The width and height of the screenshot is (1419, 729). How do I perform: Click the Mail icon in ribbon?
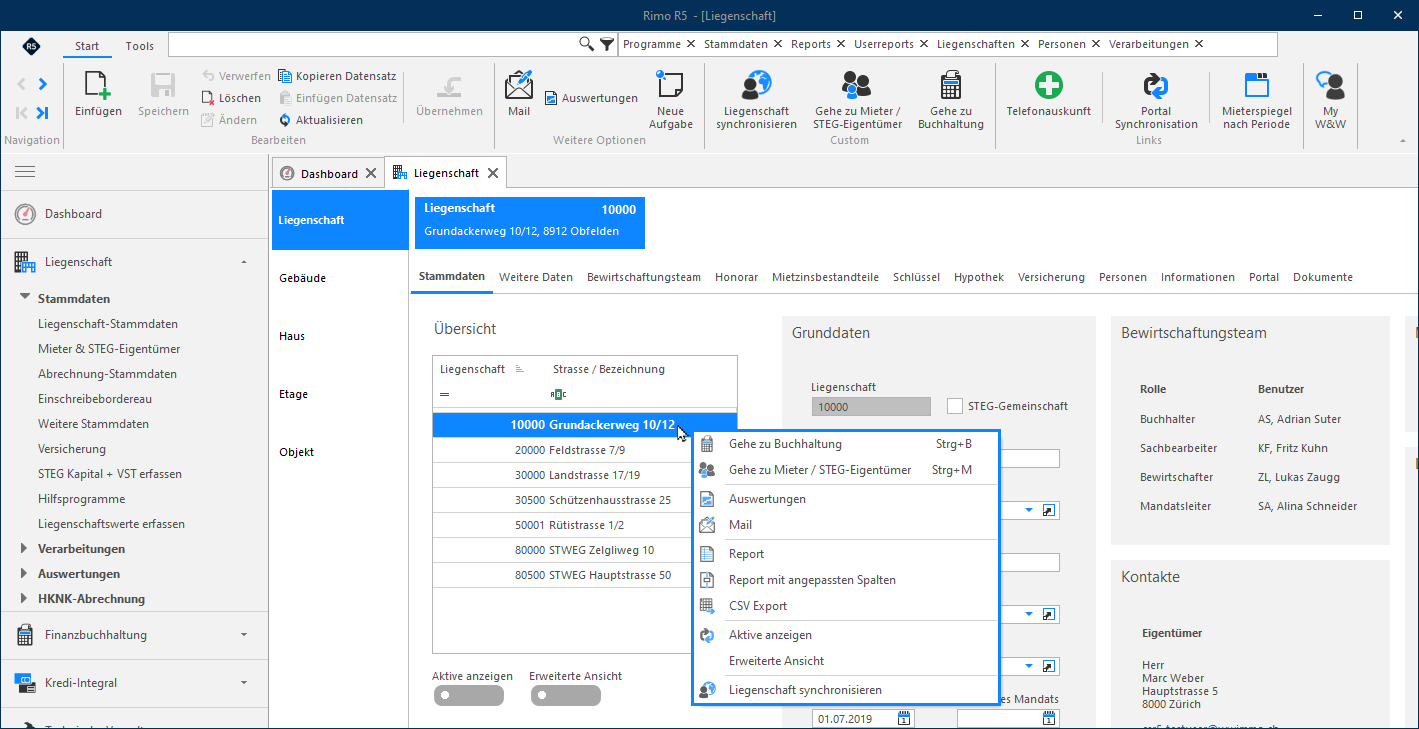519,85
